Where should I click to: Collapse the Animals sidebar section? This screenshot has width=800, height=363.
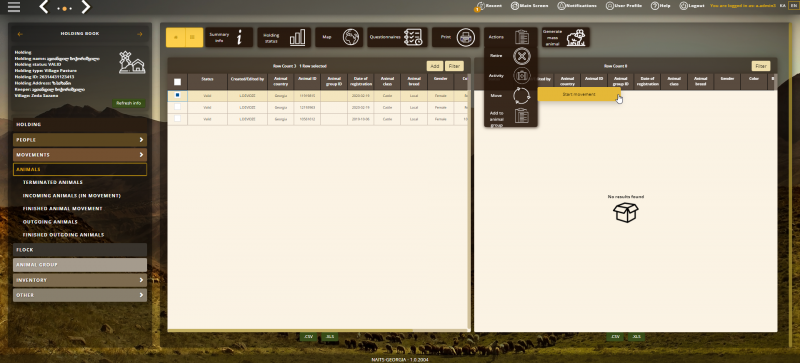(80, 170)
